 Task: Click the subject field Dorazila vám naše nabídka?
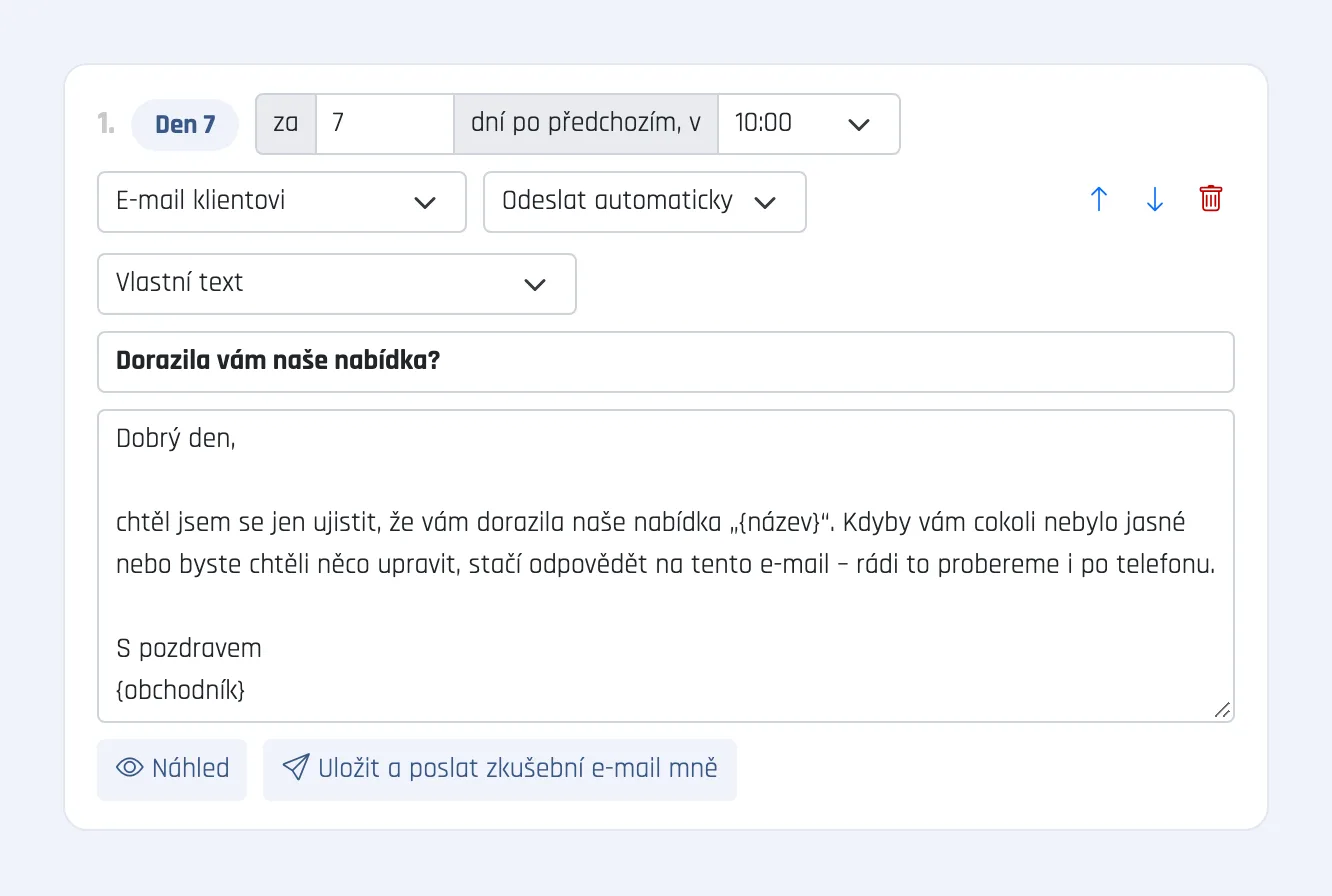click(x=666, y=362)
